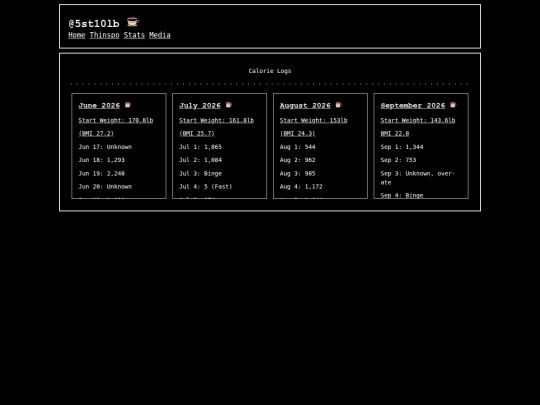Select the Jul 3: Binge entry

[200, 173]
